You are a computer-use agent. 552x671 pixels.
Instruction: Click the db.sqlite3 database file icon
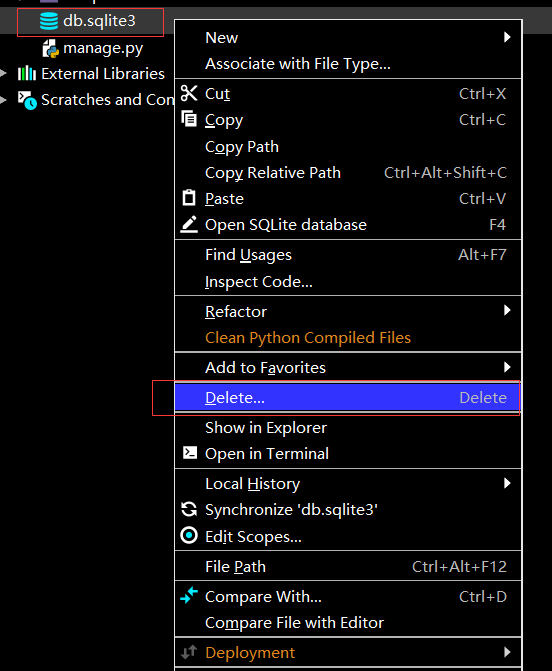49,21
